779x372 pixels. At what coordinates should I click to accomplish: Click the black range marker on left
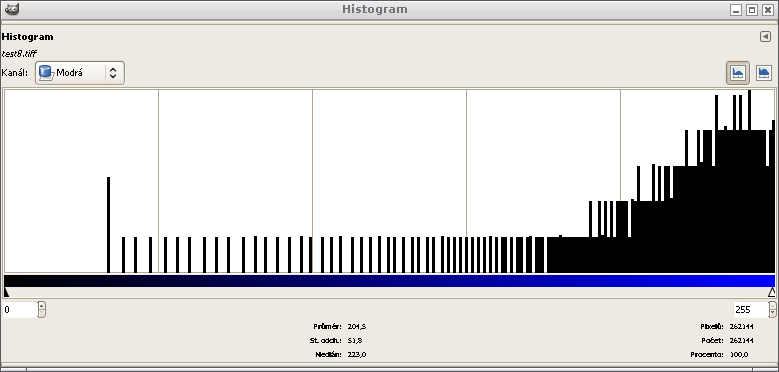click(6, 292)
